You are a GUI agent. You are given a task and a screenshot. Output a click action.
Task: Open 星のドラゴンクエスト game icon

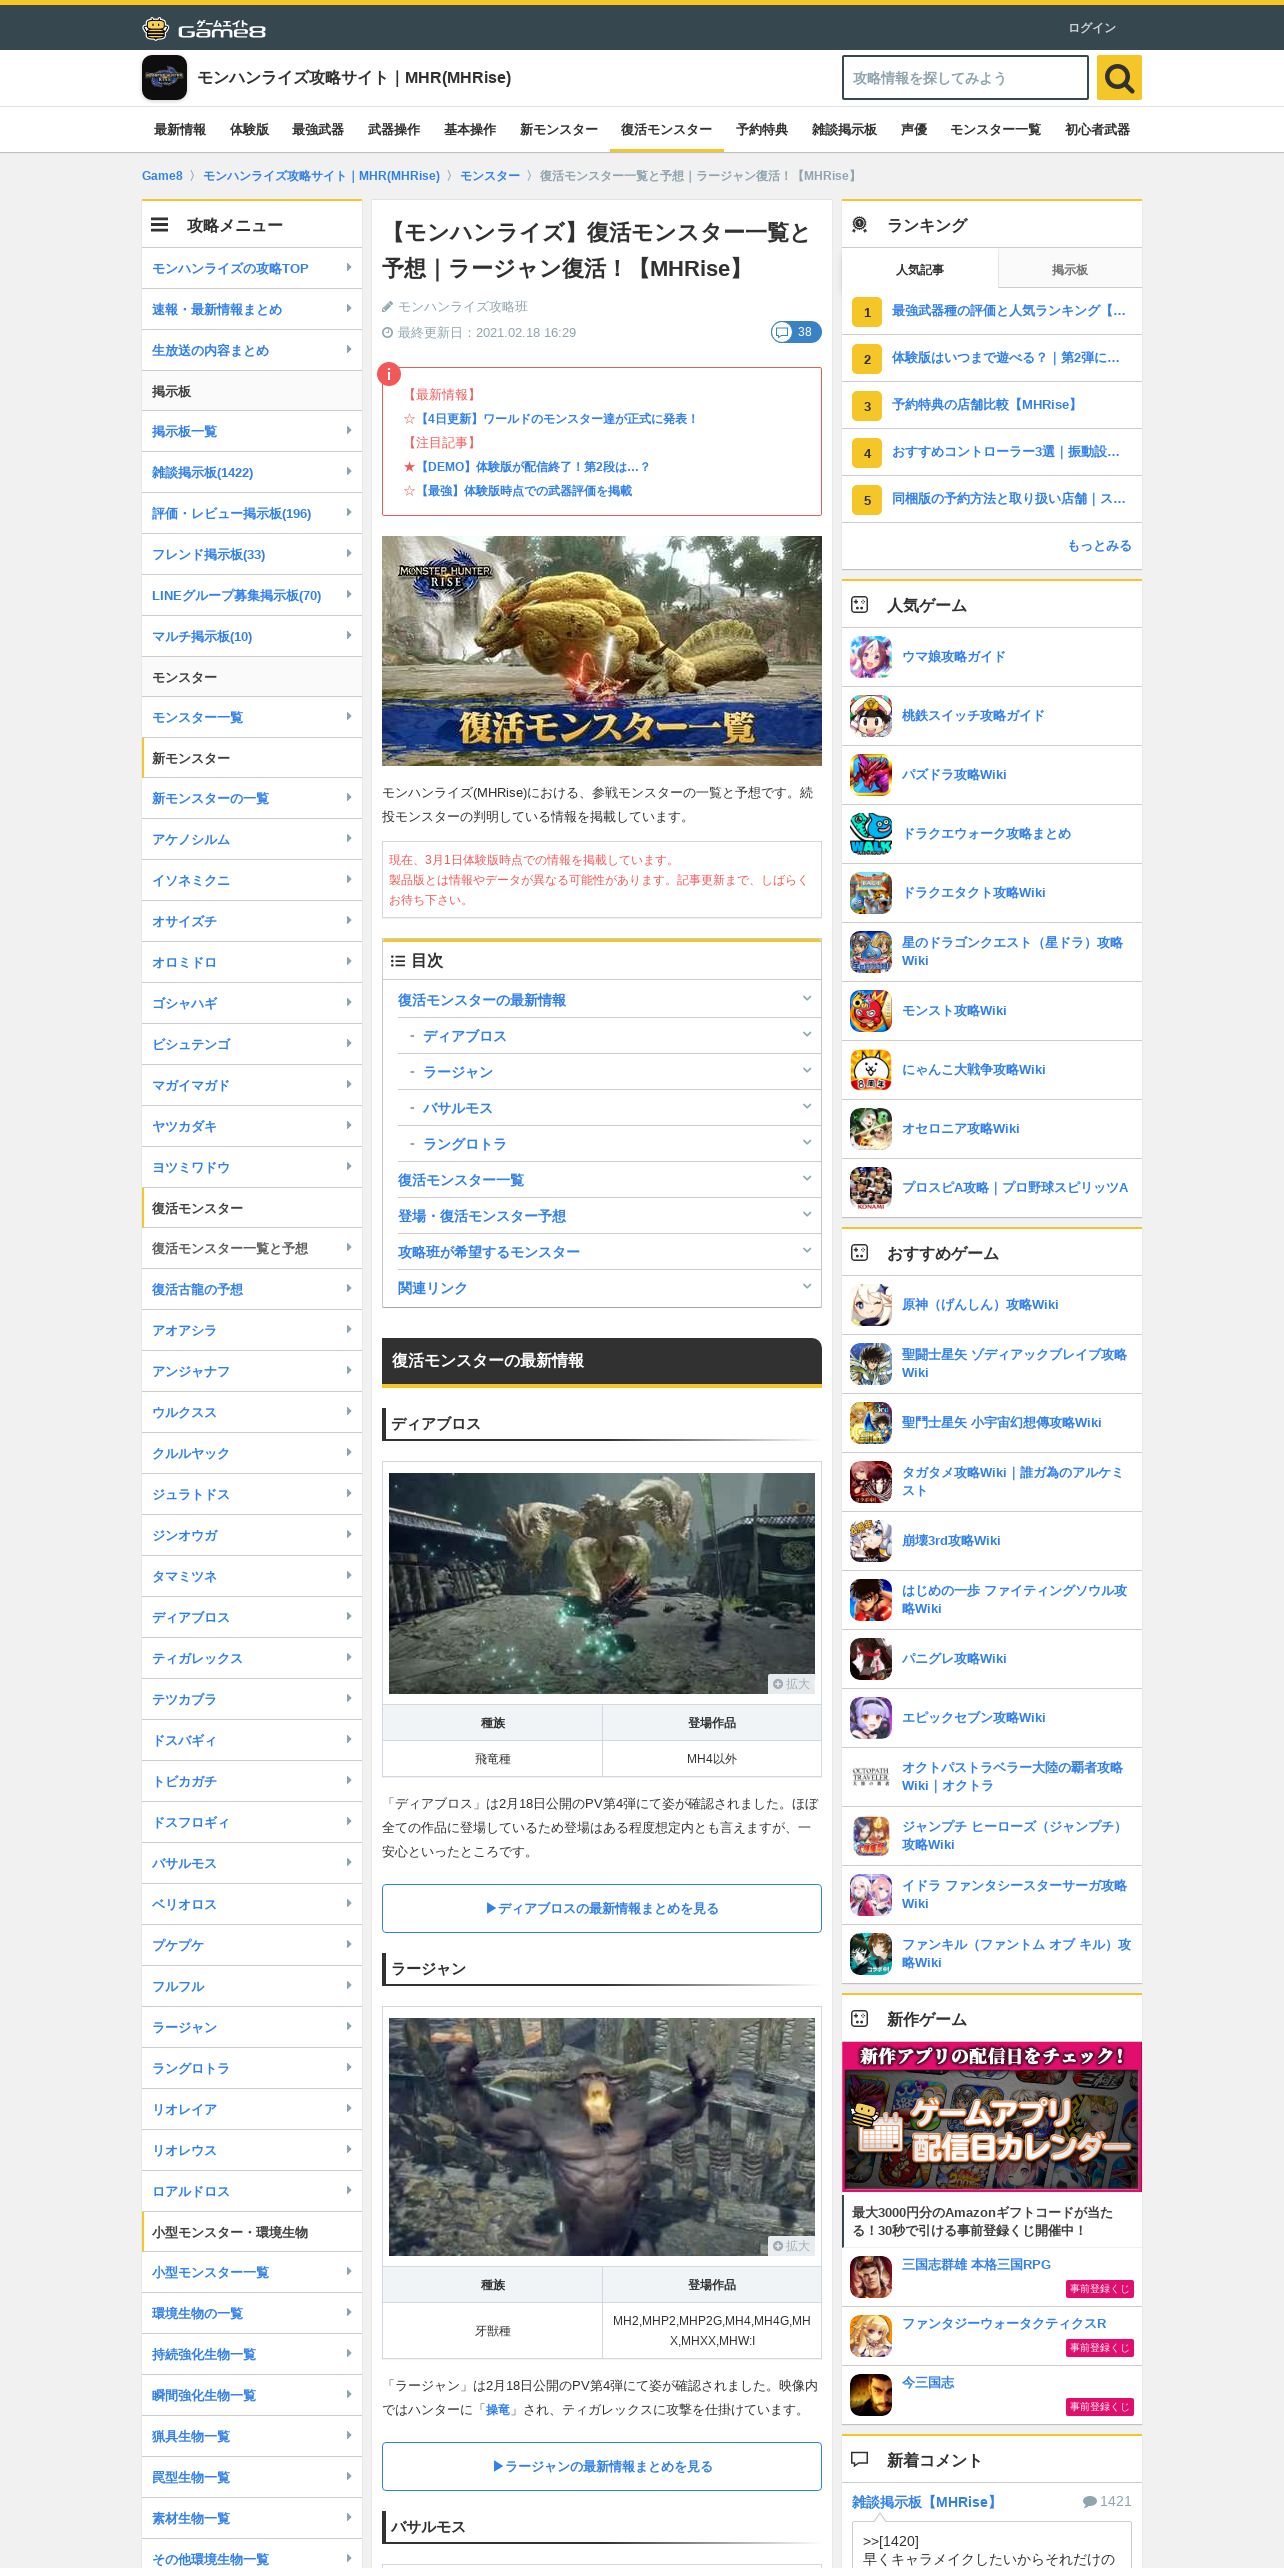870,952
